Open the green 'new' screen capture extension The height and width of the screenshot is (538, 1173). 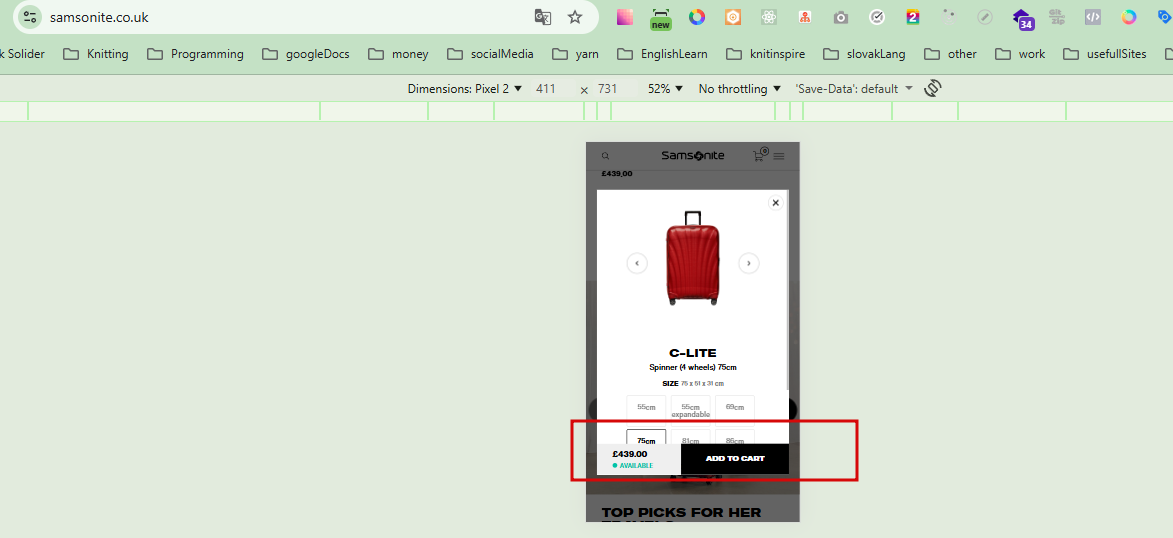[x=661, y=19]
